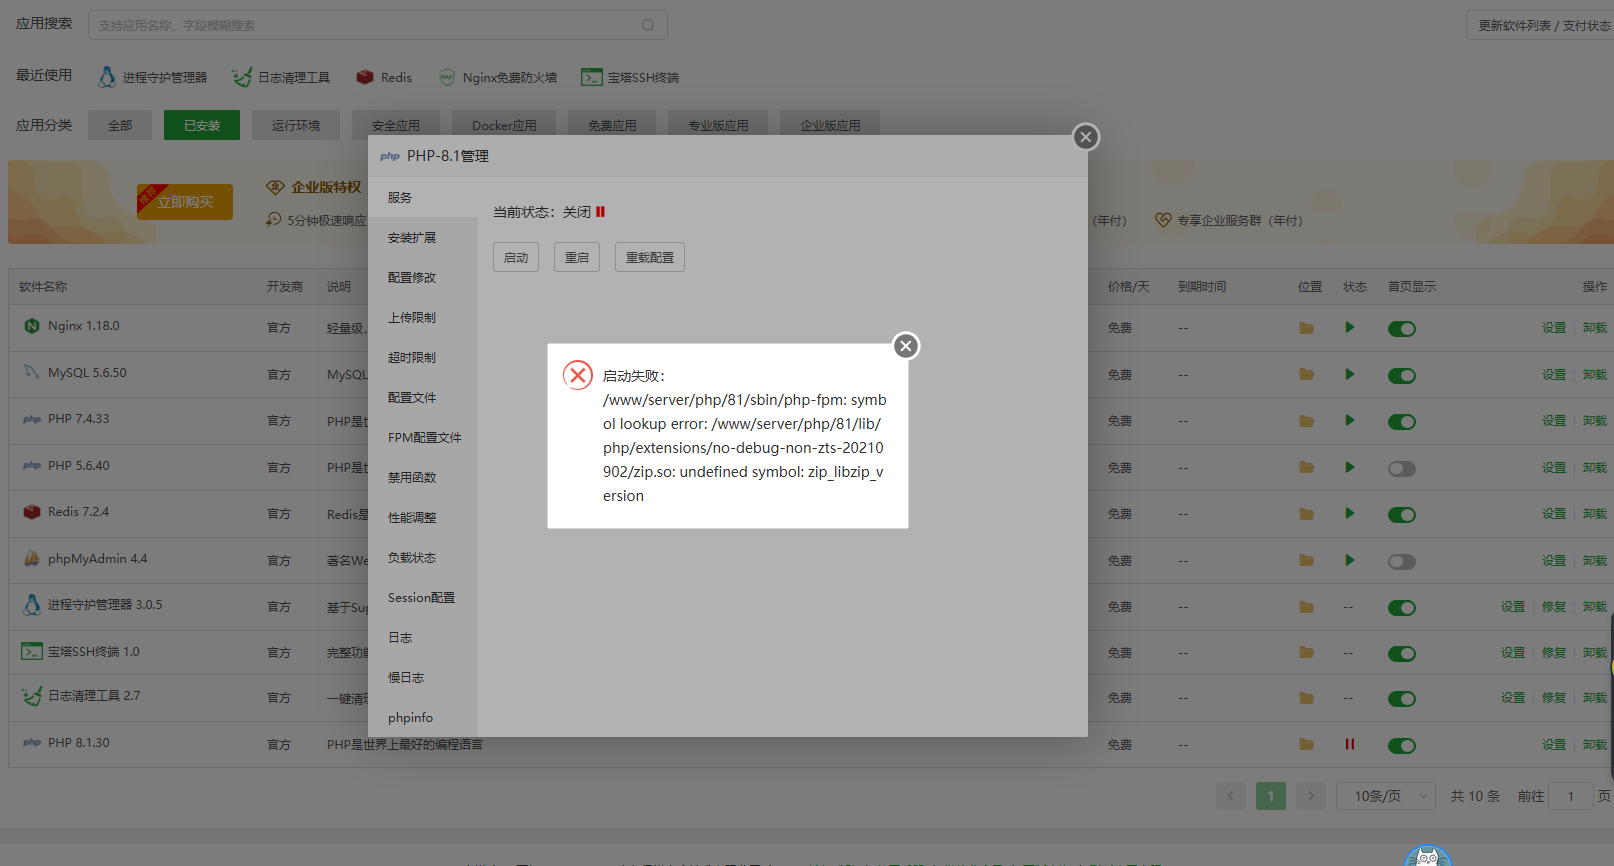Click the Redis 7.2.4 software name

(x=78, y=512)
